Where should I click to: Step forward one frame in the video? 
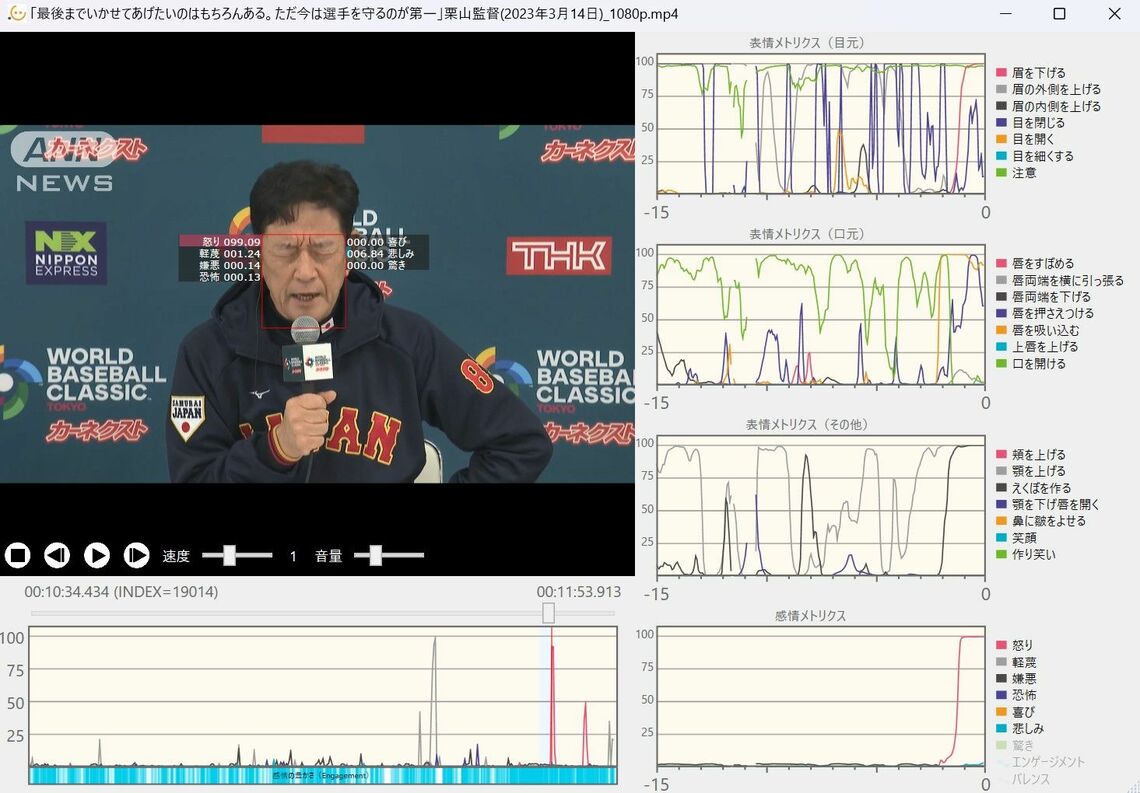pyautogui.click(x=136, y=555)
